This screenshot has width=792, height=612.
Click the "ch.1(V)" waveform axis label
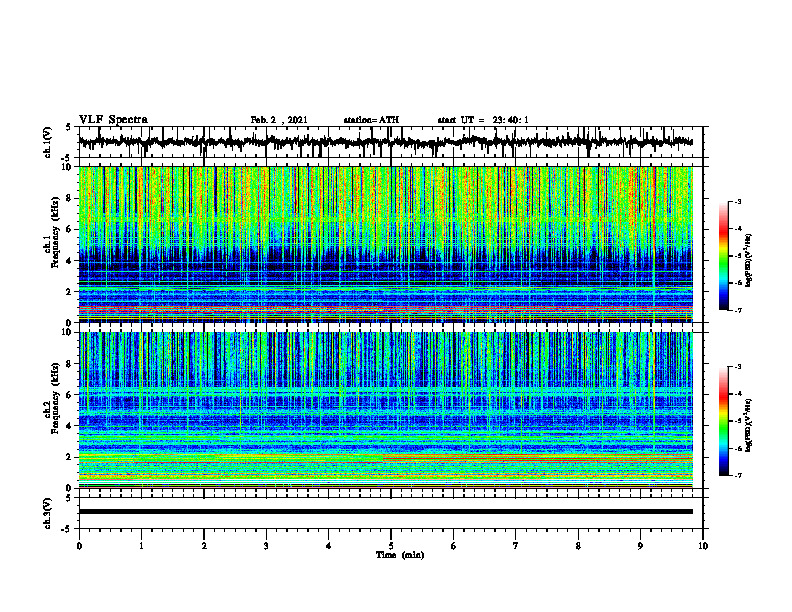pos(48,142)
